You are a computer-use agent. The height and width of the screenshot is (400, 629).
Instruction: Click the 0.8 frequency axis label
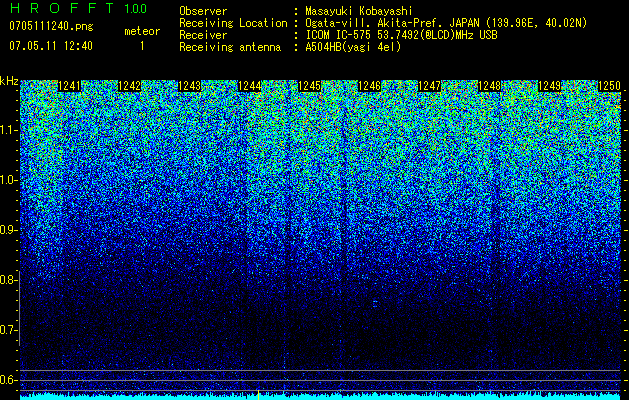[8, 280]
